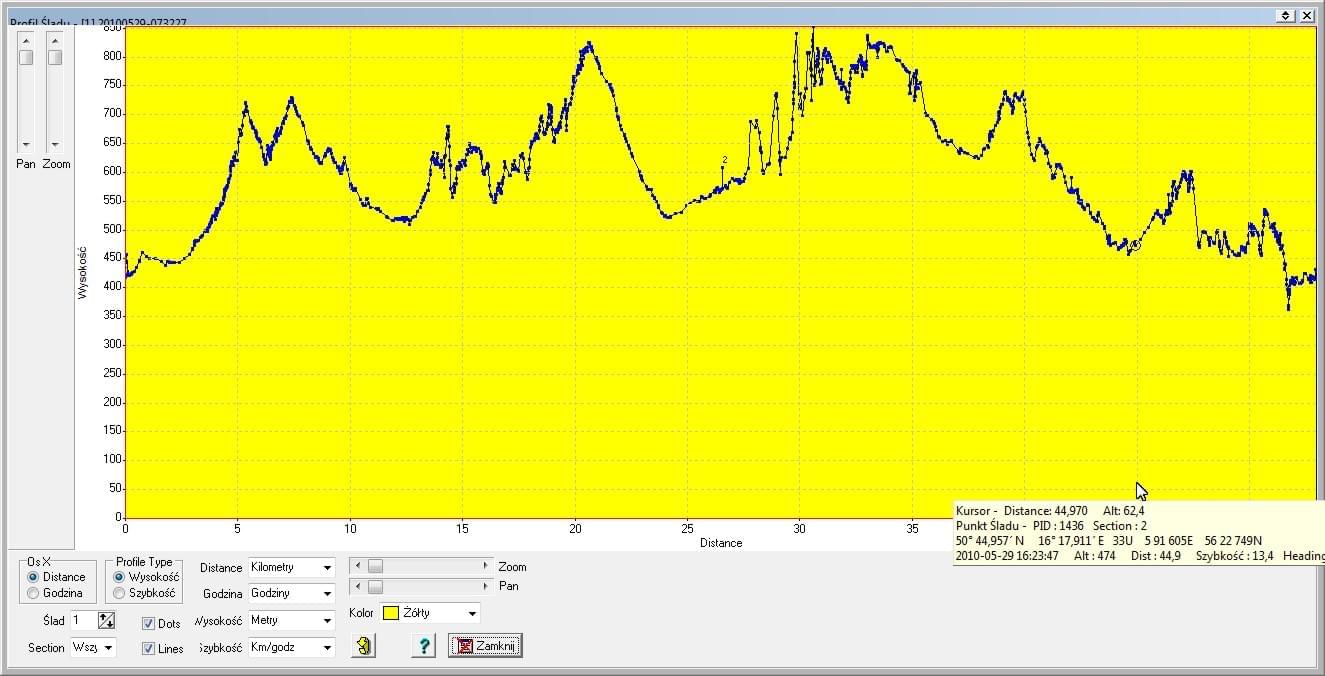The image size is (1325, 676).
Task: Click the print profile icon button
Action: [x=363, y=646]
